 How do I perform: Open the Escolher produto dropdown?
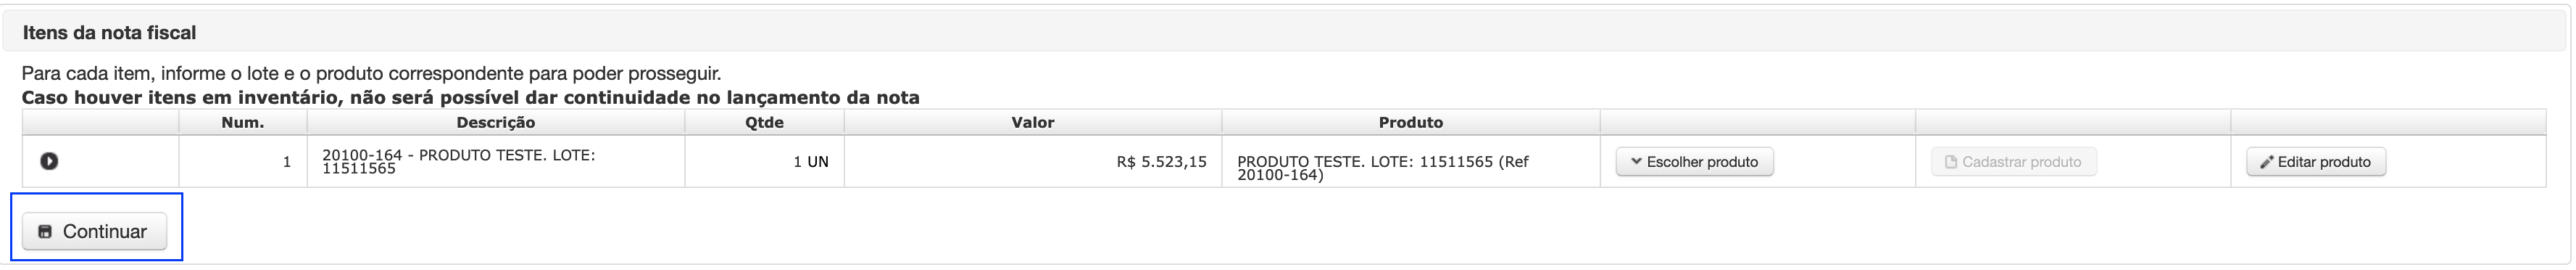pos(1694,162)
